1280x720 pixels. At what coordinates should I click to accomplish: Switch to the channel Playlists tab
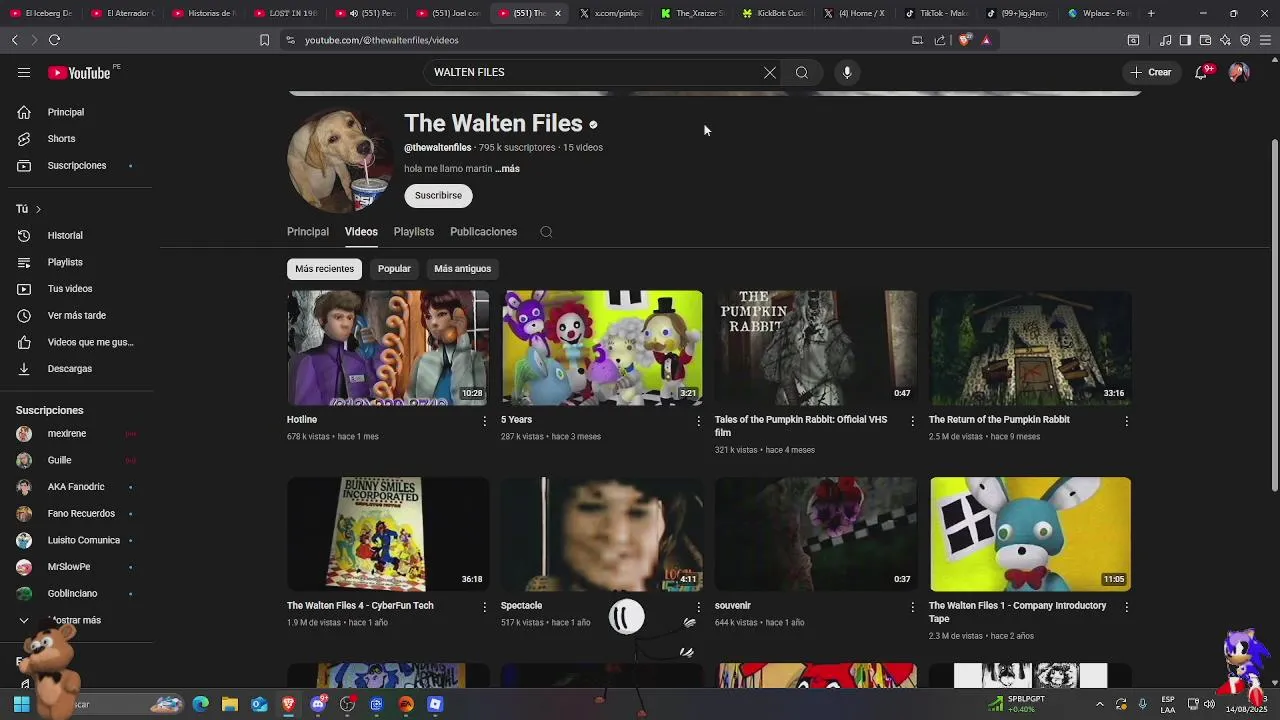(x=414, y=232)
